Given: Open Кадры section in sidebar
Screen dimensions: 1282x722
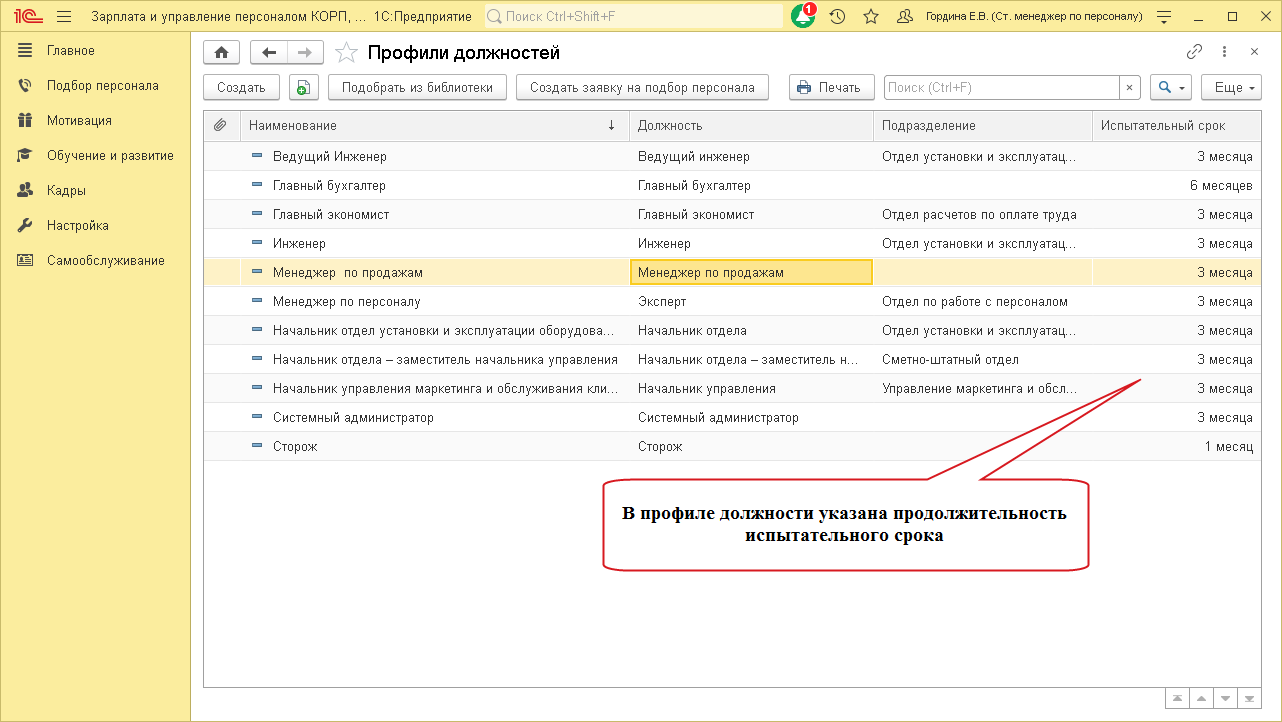Looking at the screenshot, I should pos(66,191).
